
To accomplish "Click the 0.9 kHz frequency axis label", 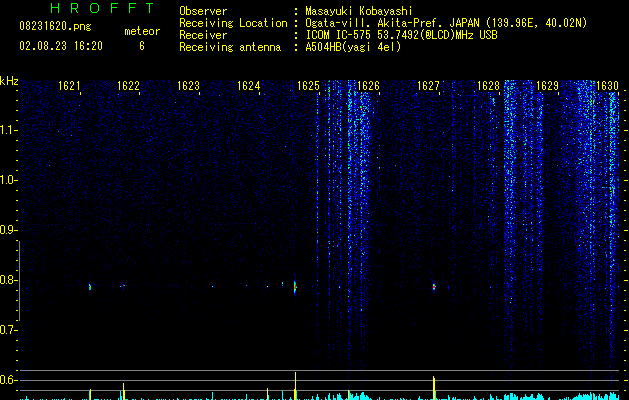I will [x=8, y=230].
